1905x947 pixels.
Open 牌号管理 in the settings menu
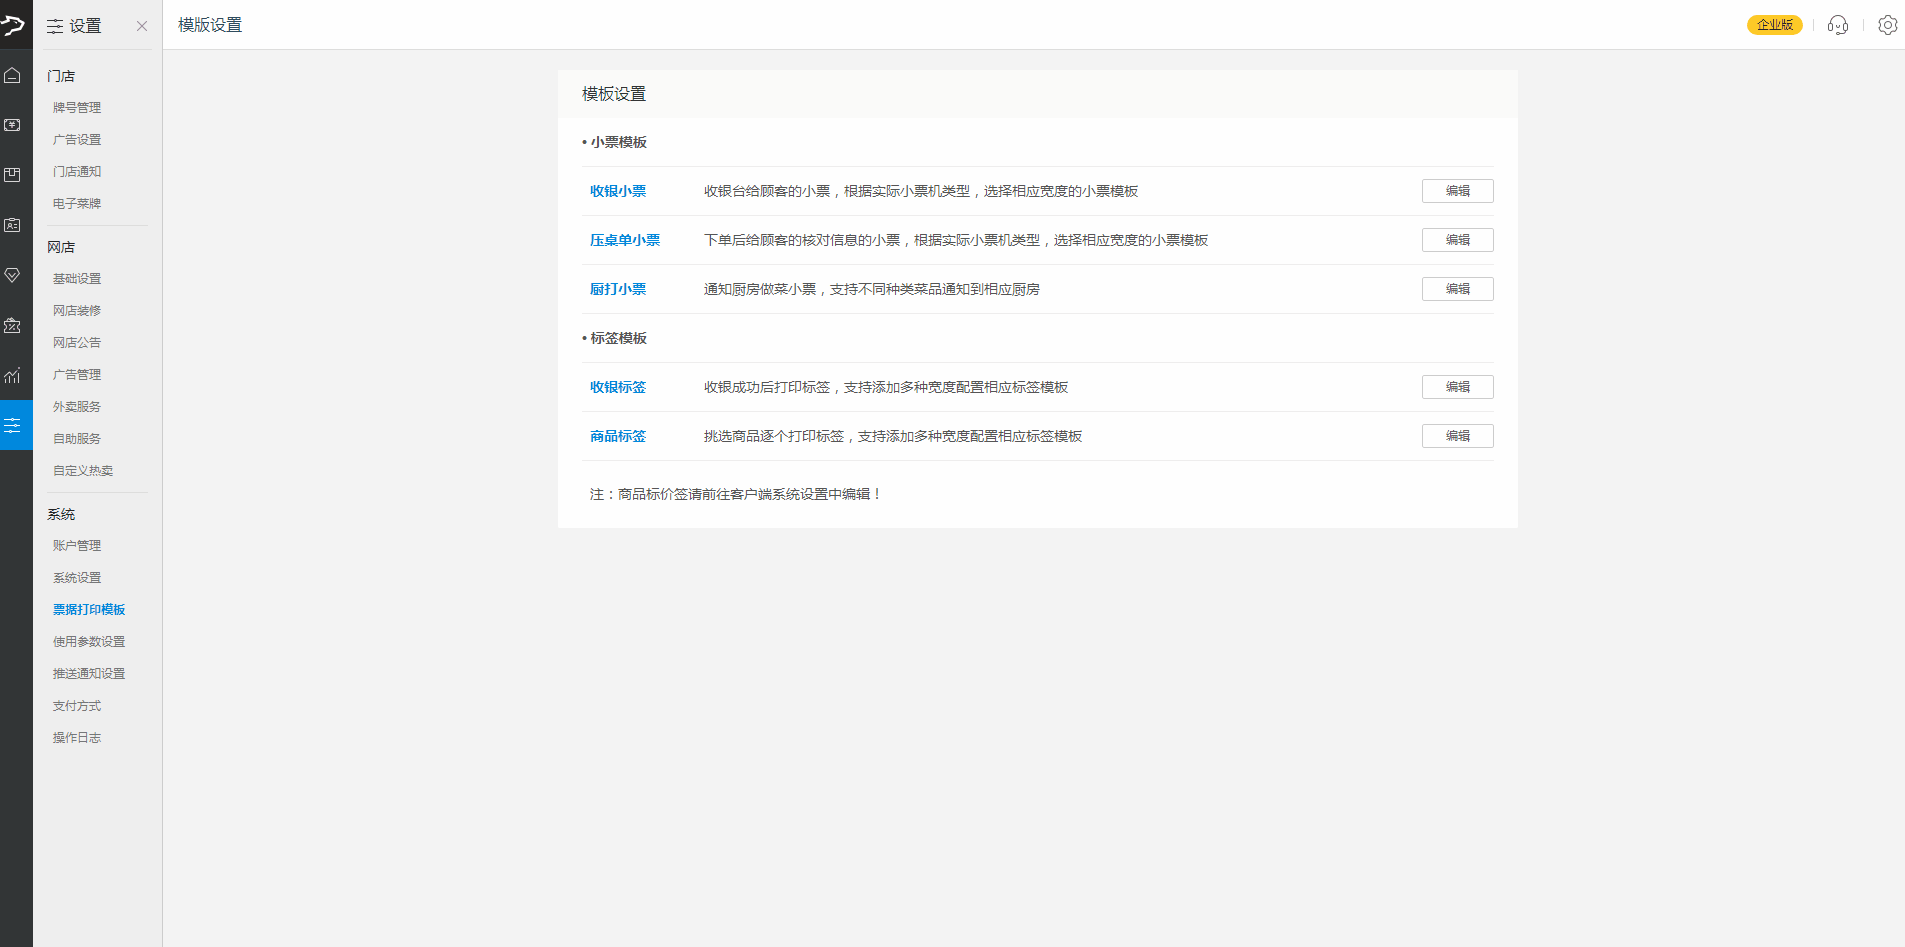[x=77, y=107]
